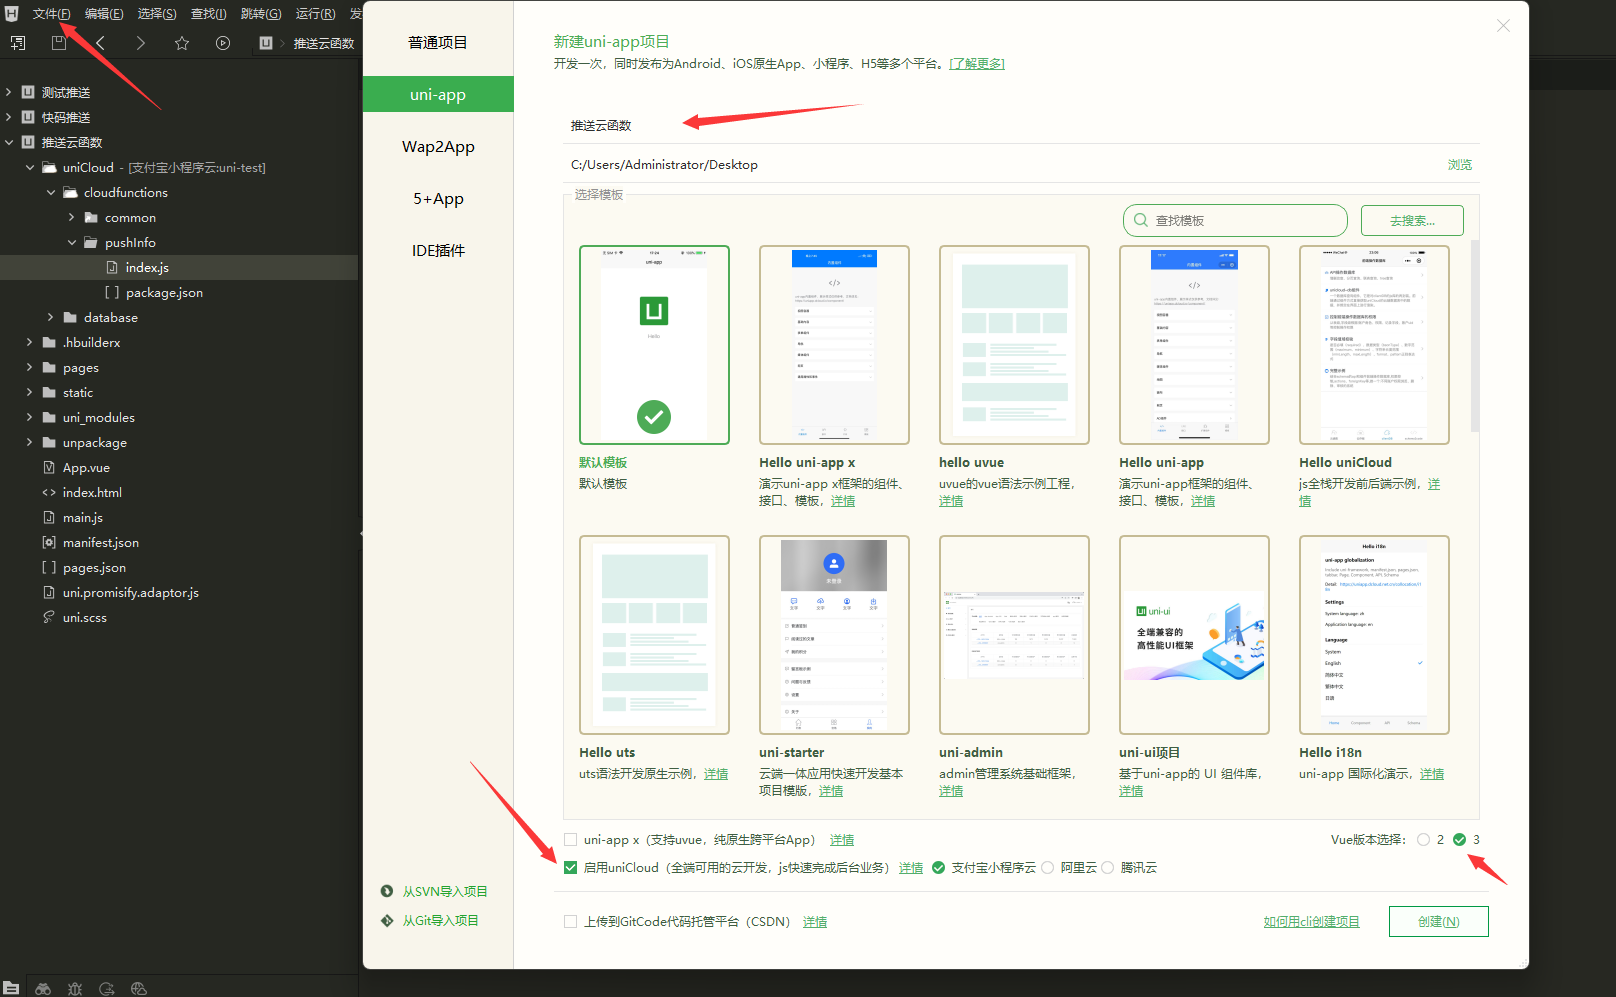Click the 查找模板 search field
The height and width of the screenshot is (997, 1616).
coord(1235,220)
